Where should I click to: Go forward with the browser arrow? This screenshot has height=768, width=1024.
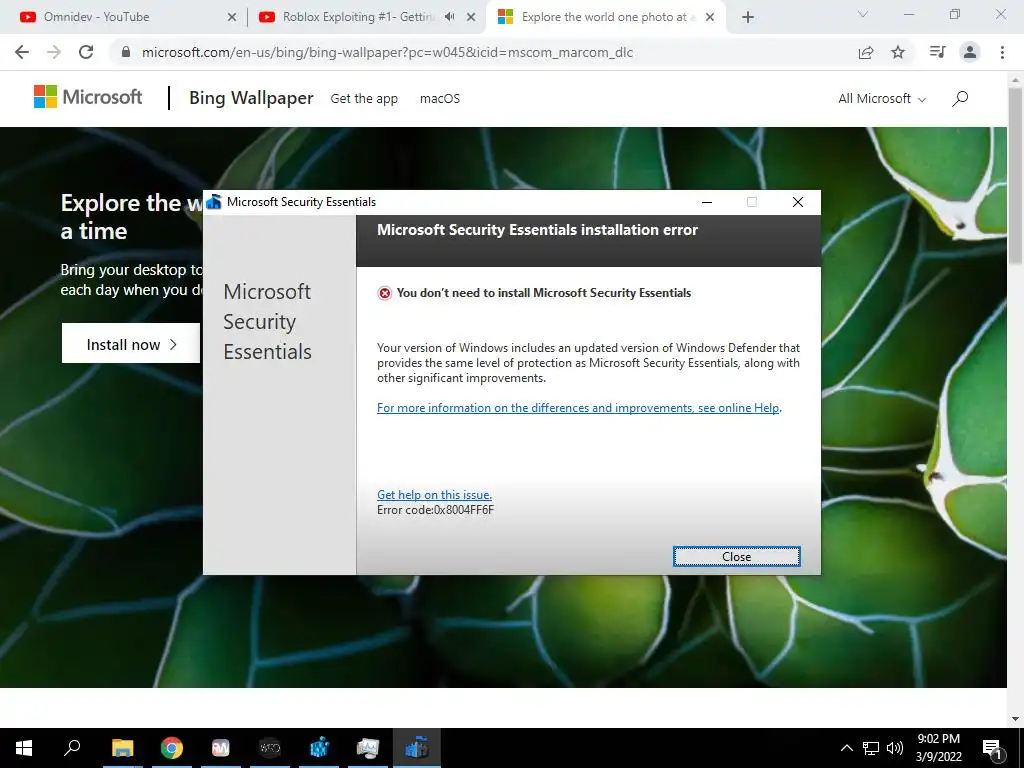54,52
